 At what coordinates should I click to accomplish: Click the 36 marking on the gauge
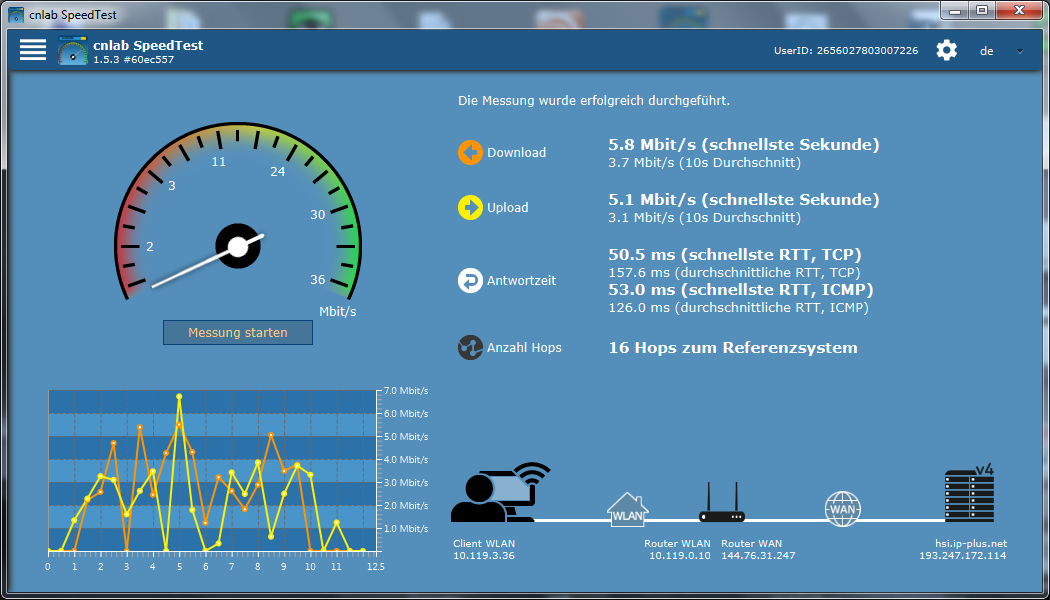coord(317,280)
